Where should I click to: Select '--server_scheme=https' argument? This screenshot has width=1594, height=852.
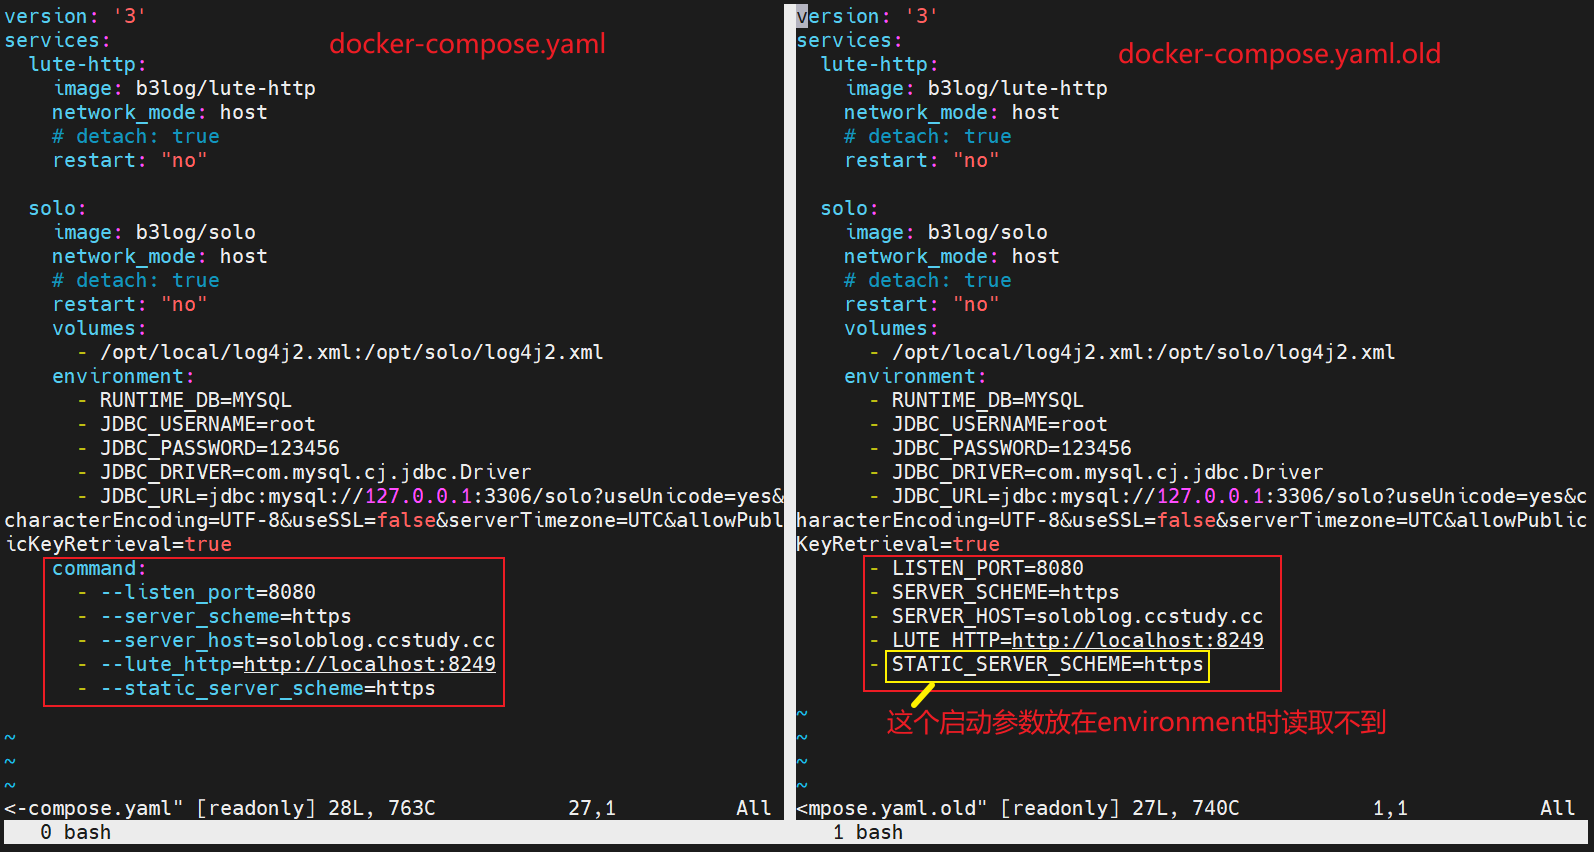[x=226, y=616]
